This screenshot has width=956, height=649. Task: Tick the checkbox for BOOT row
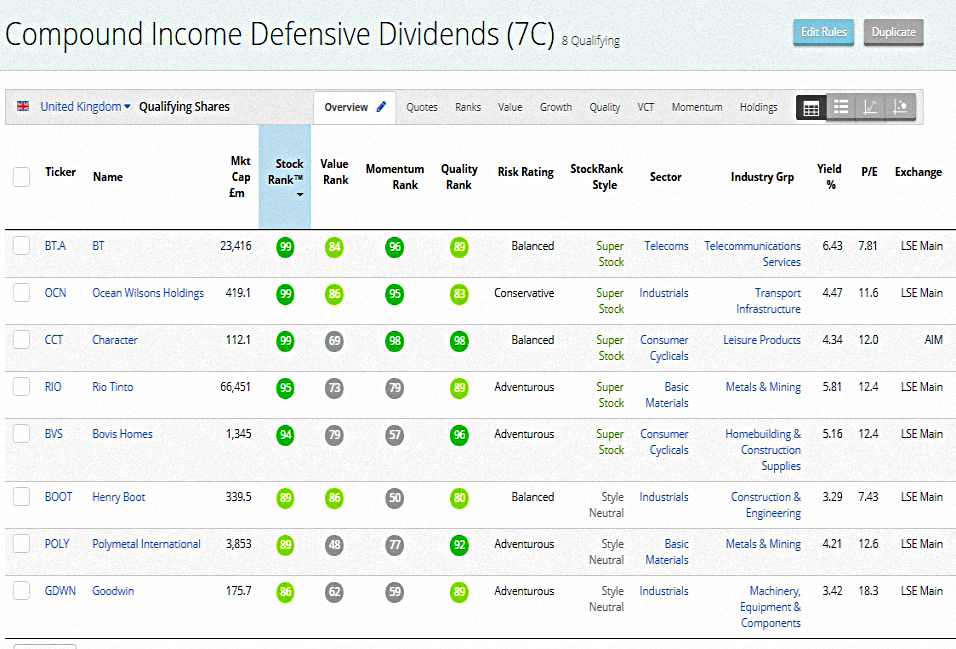(21, 497)
